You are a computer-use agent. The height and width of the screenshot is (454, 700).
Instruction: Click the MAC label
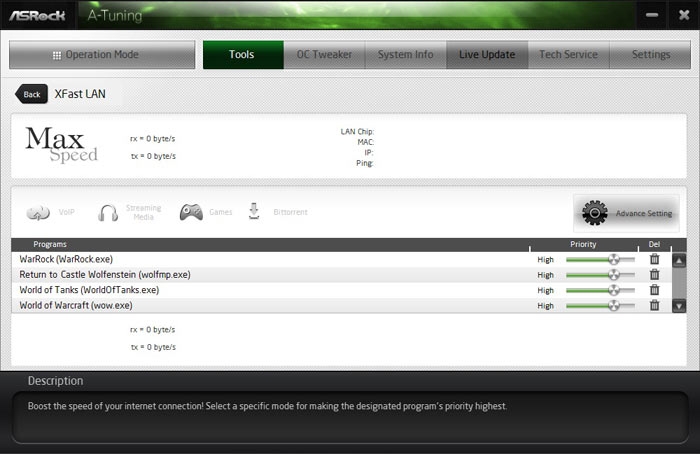point(365,142)
